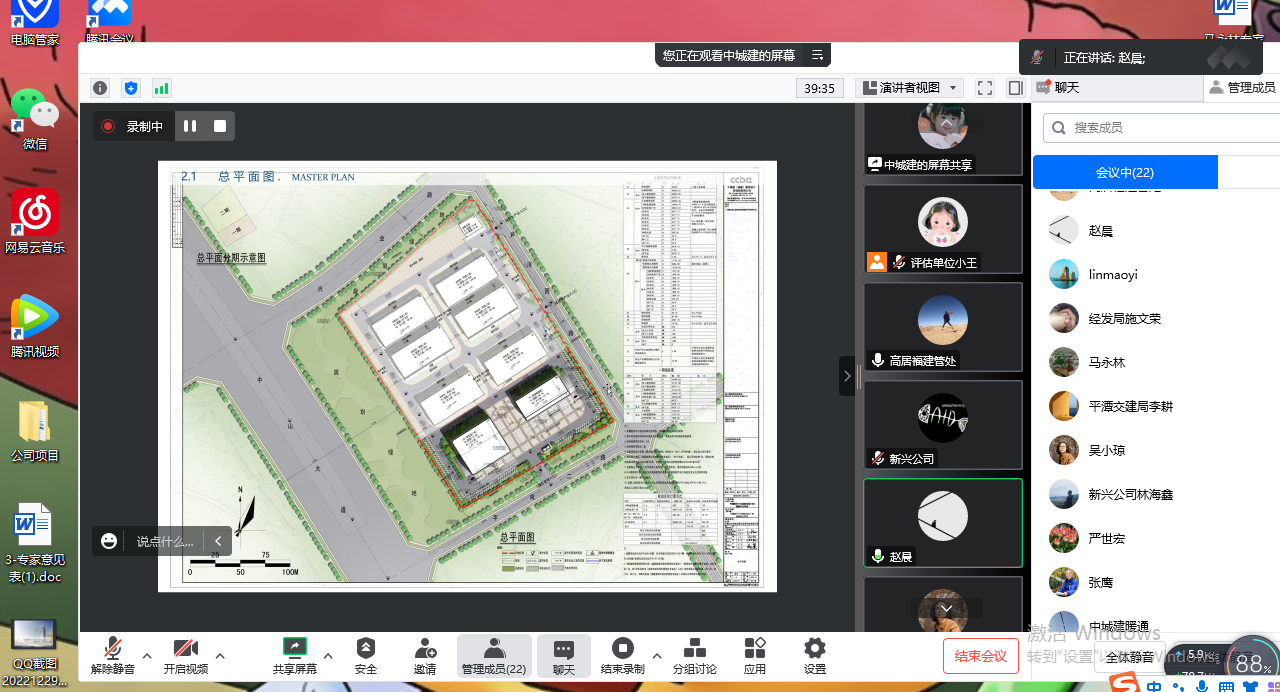This screenshot has width=1280, height=692.
Task: Open 设置 settings gear in meeting toolbar
Action: [x=815, y=655]
